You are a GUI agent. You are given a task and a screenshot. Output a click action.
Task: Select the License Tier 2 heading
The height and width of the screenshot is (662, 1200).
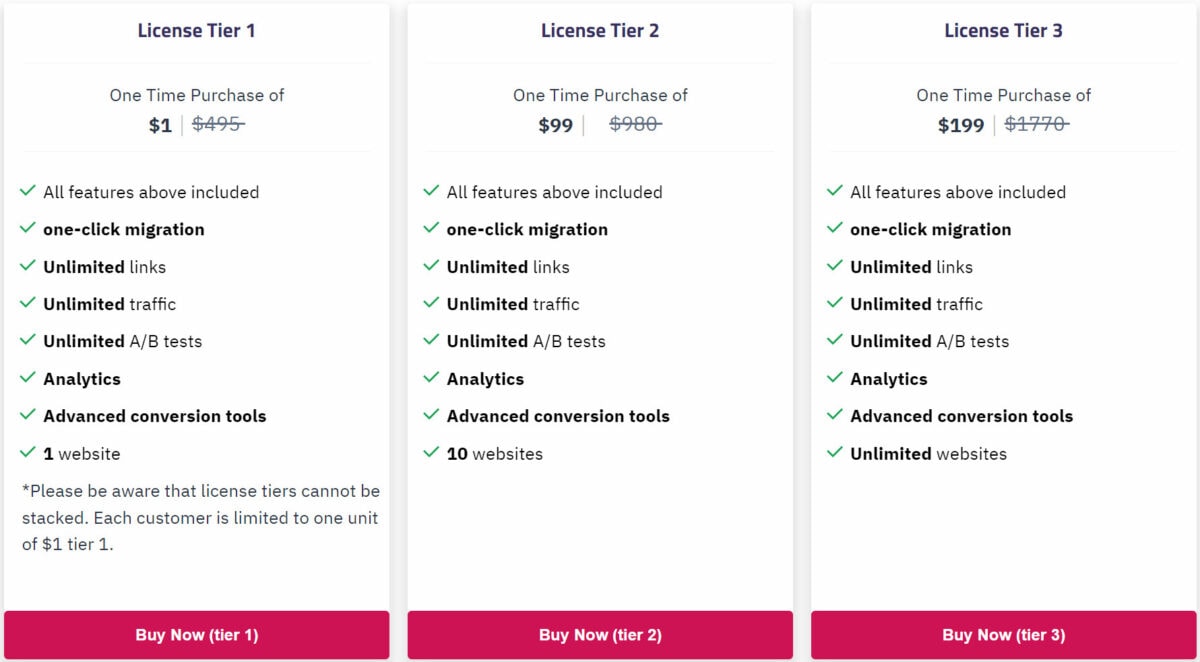click(600, 30)
